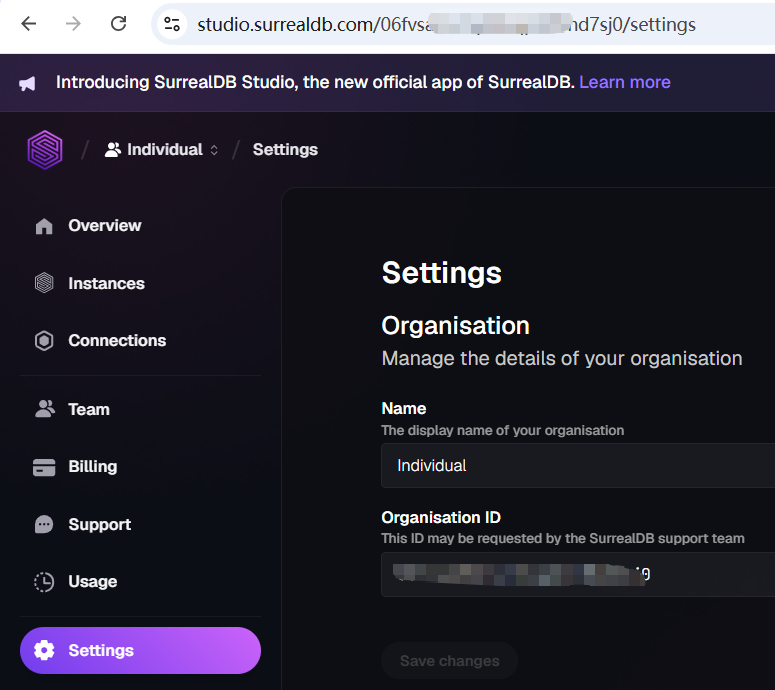This screenshot has height=690, width=775.
Task: Click the Organisation section heading
Action: [456, 326]
